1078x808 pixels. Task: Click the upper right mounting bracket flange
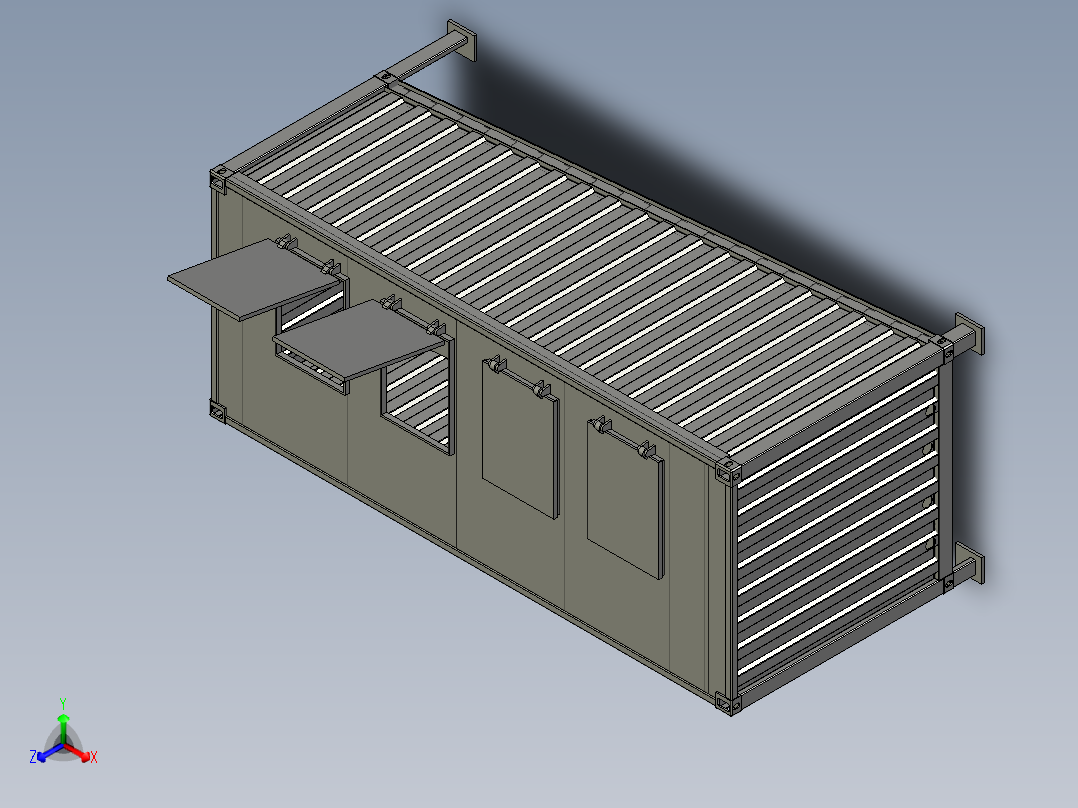969,334
